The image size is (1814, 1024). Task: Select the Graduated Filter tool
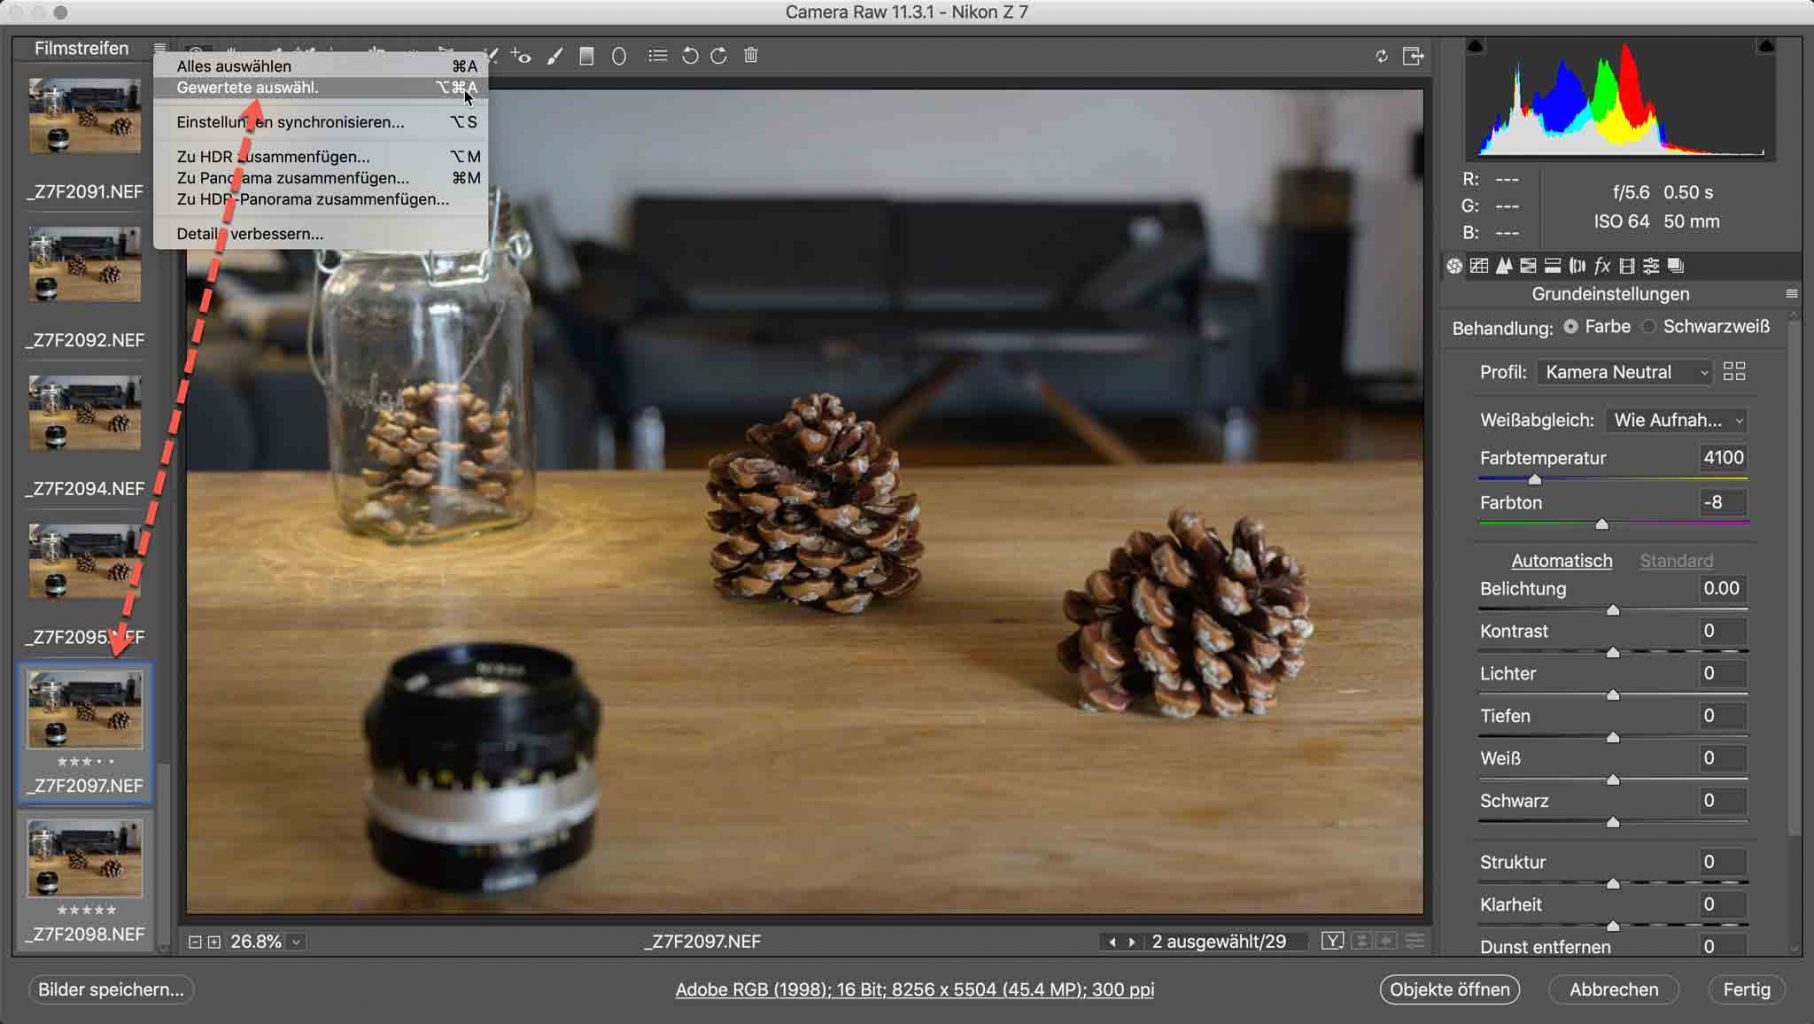pos(587,56)
